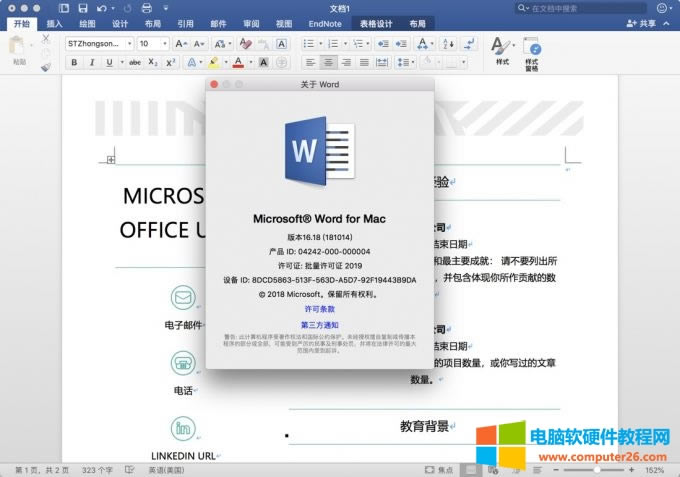Expand the bullet list options arrow
680x477 pixels.
click(320, 44)
